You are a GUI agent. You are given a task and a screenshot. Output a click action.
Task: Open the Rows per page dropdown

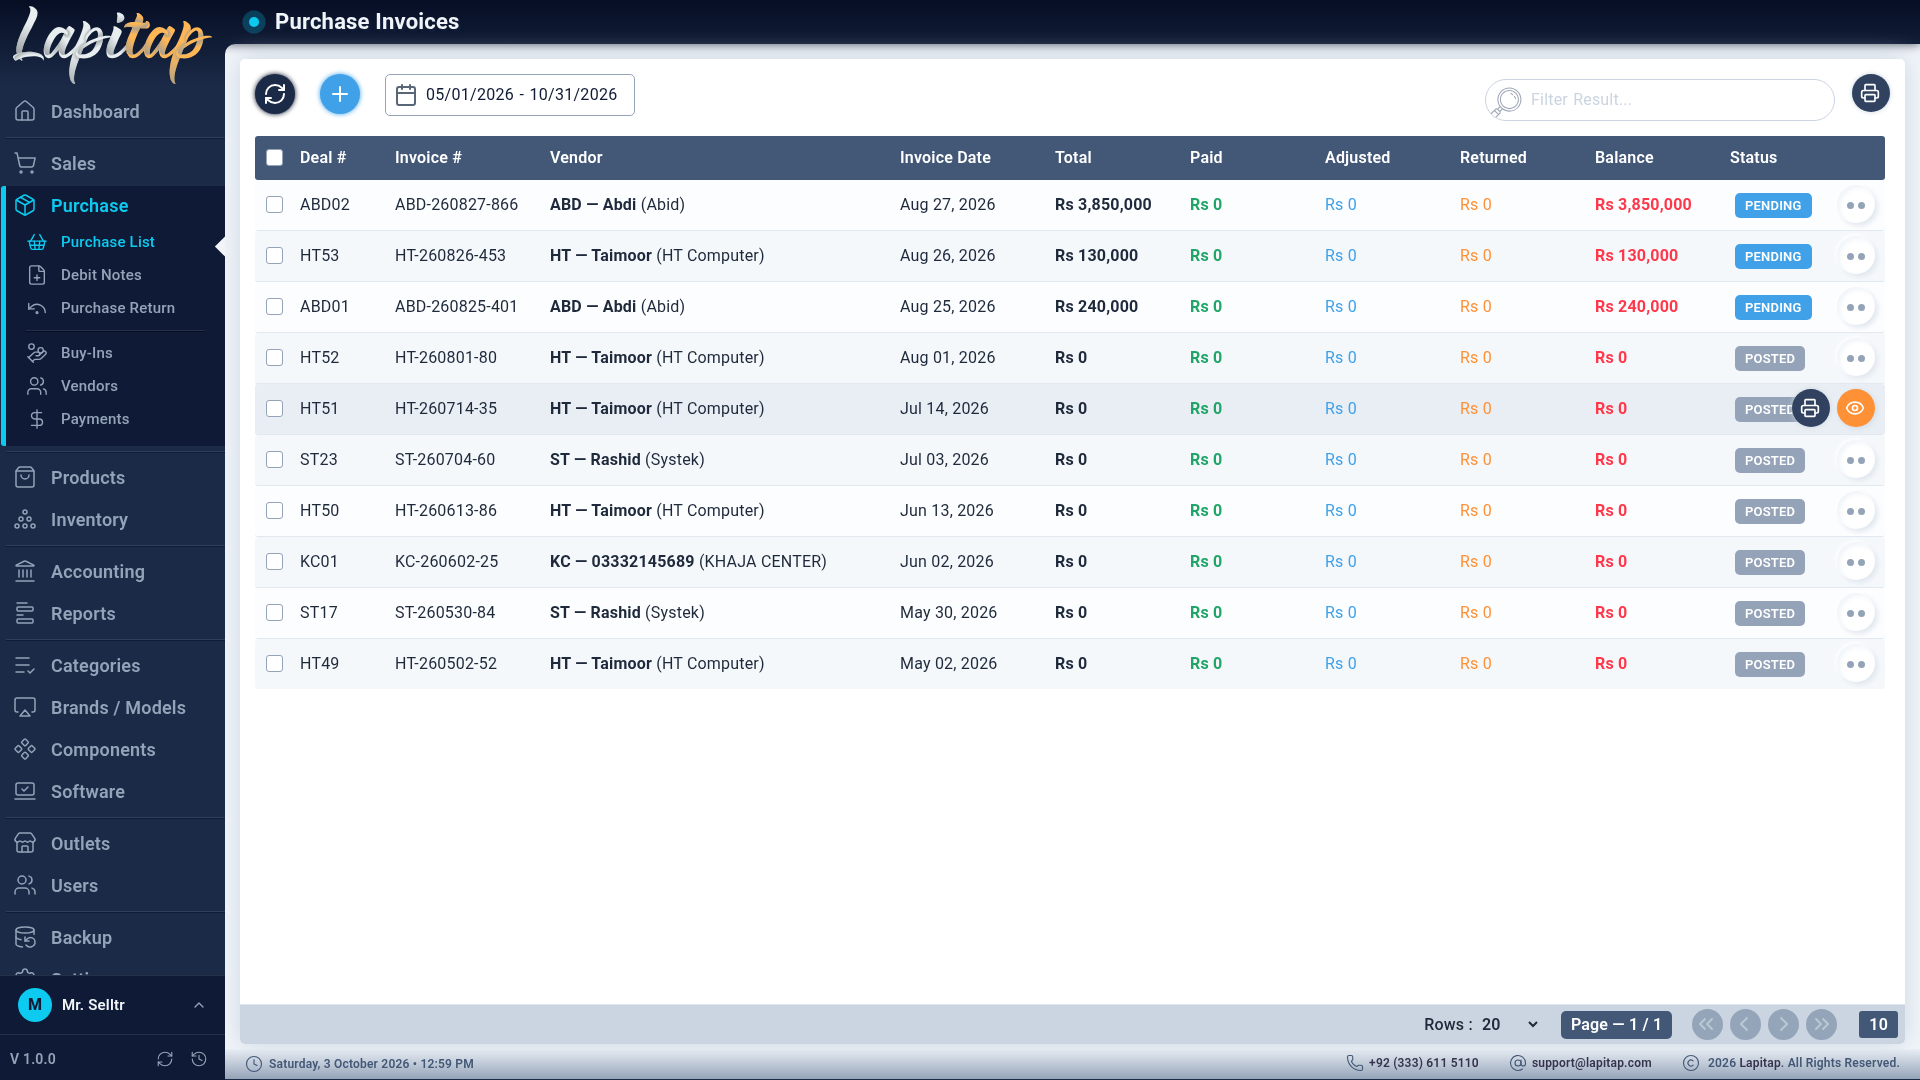tap(1510, 1024)
